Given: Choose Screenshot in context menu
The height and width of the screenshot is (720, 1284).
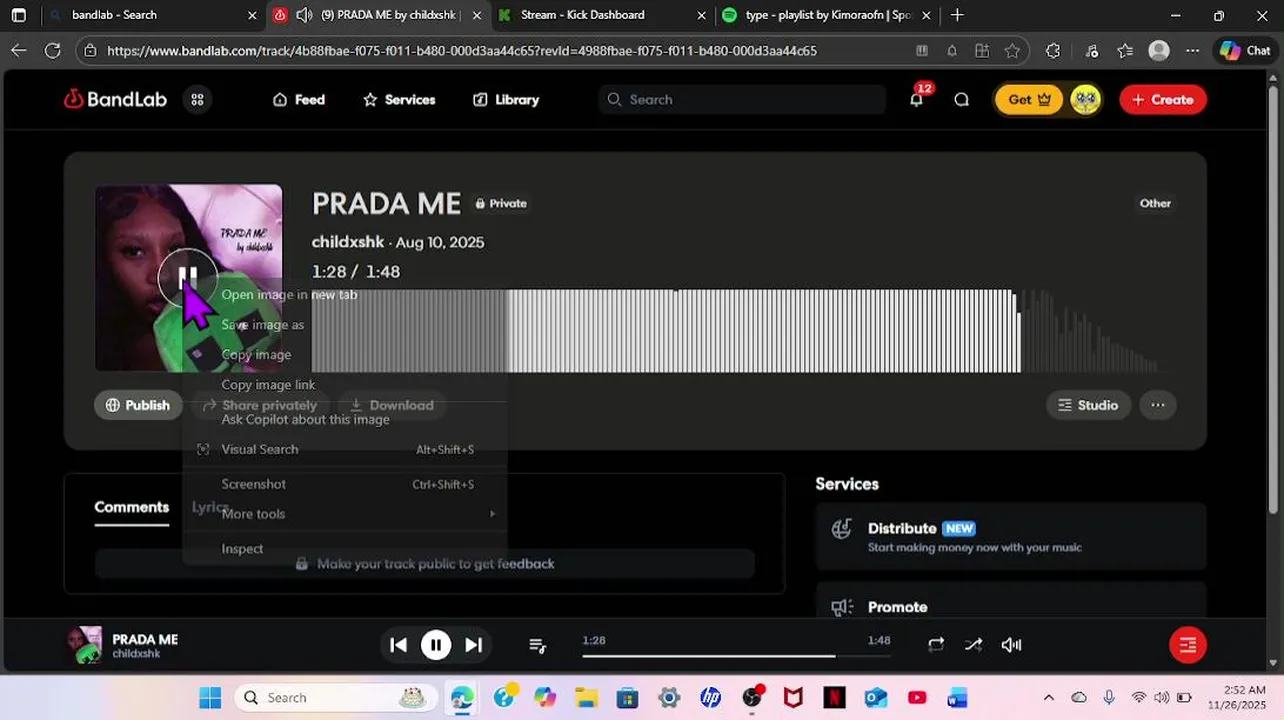Looking at the screenshot, I should pyautogui.click(x=344, y=484).
